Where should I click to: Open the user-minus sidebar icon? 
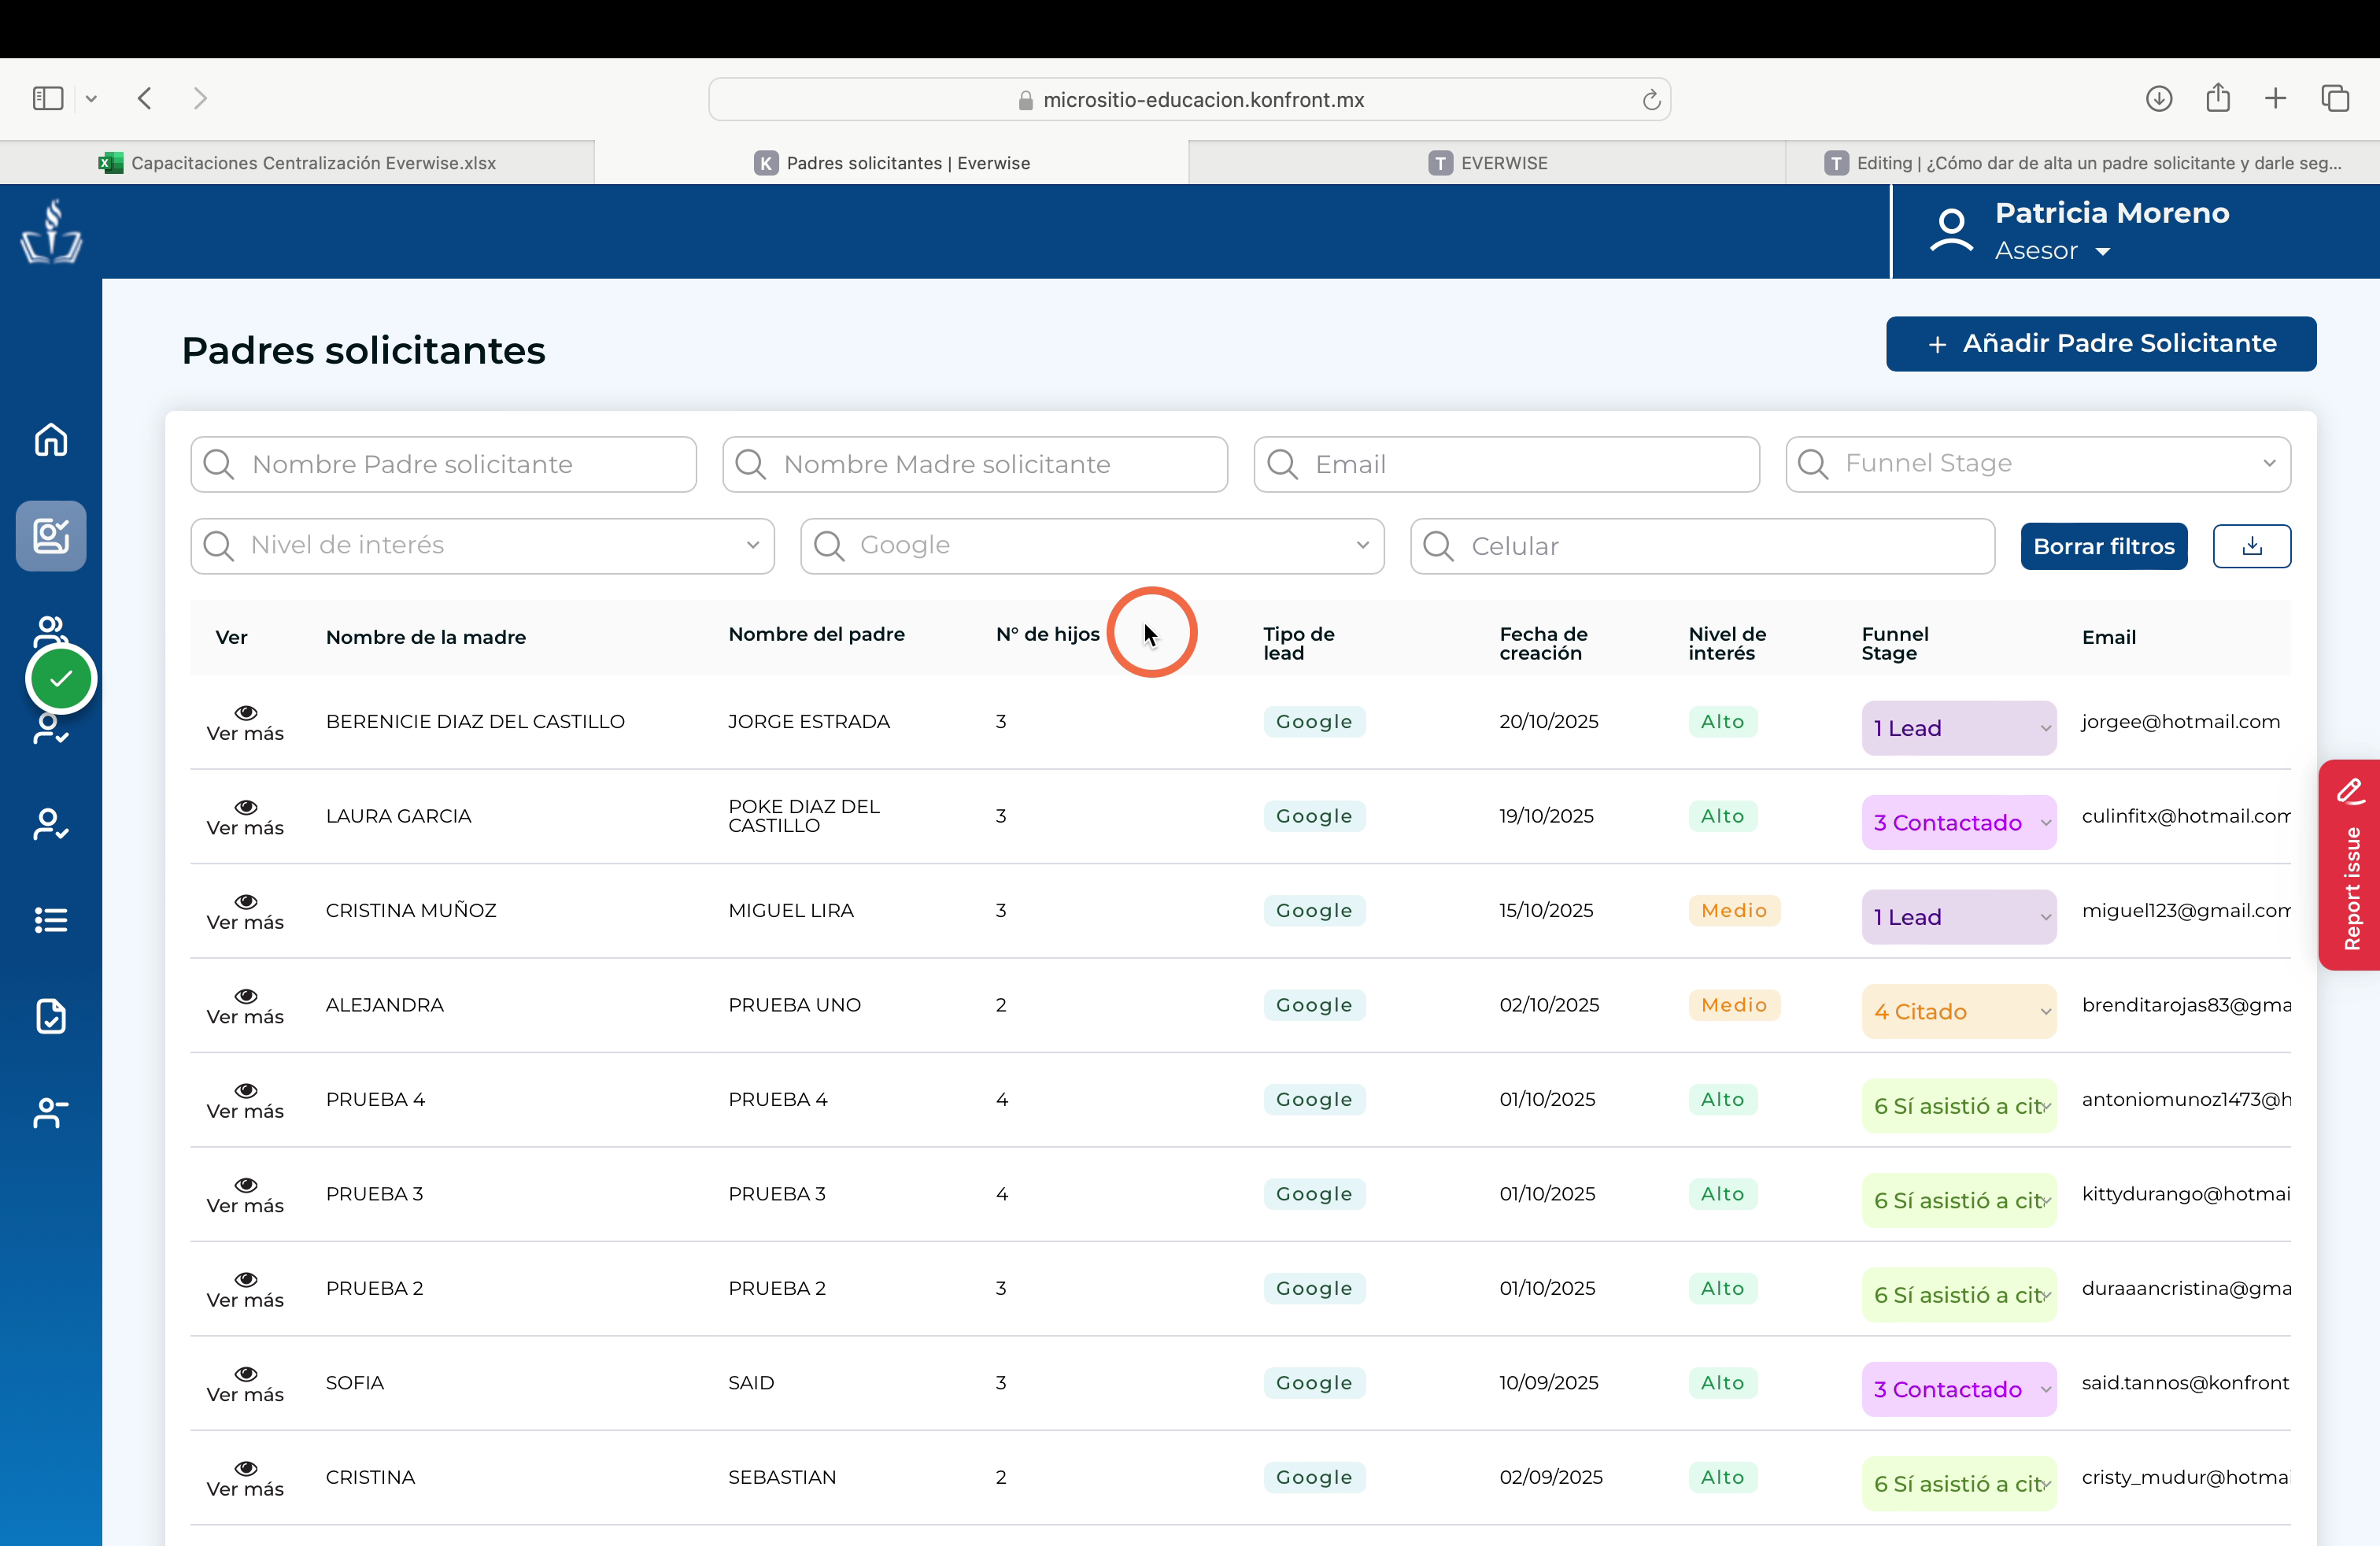pyautogui.click(x=51, y=1112)
